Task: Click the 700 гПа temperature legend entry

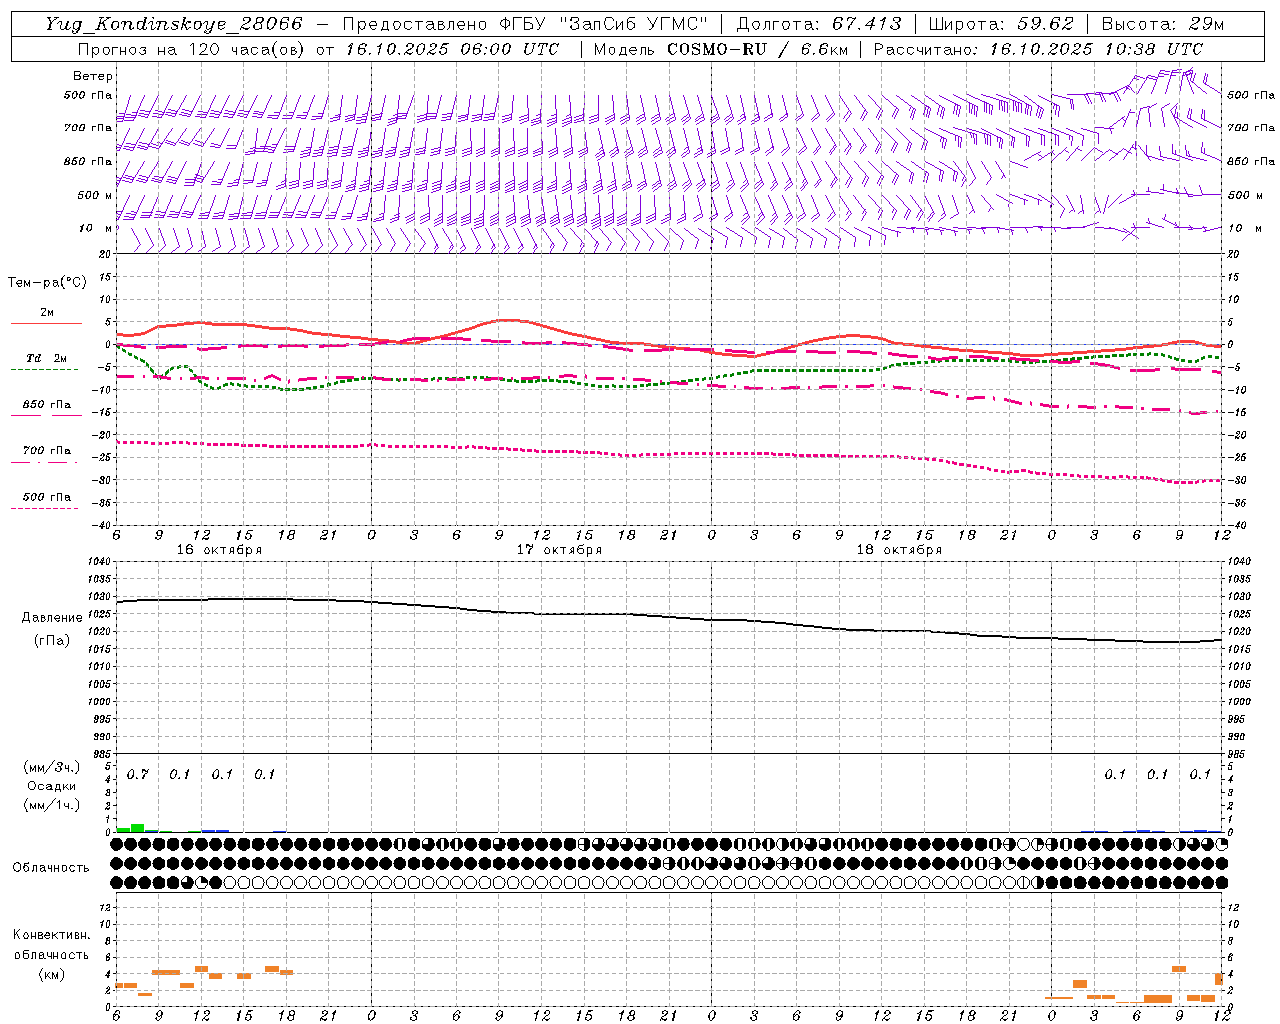Action: click(47, 451)
